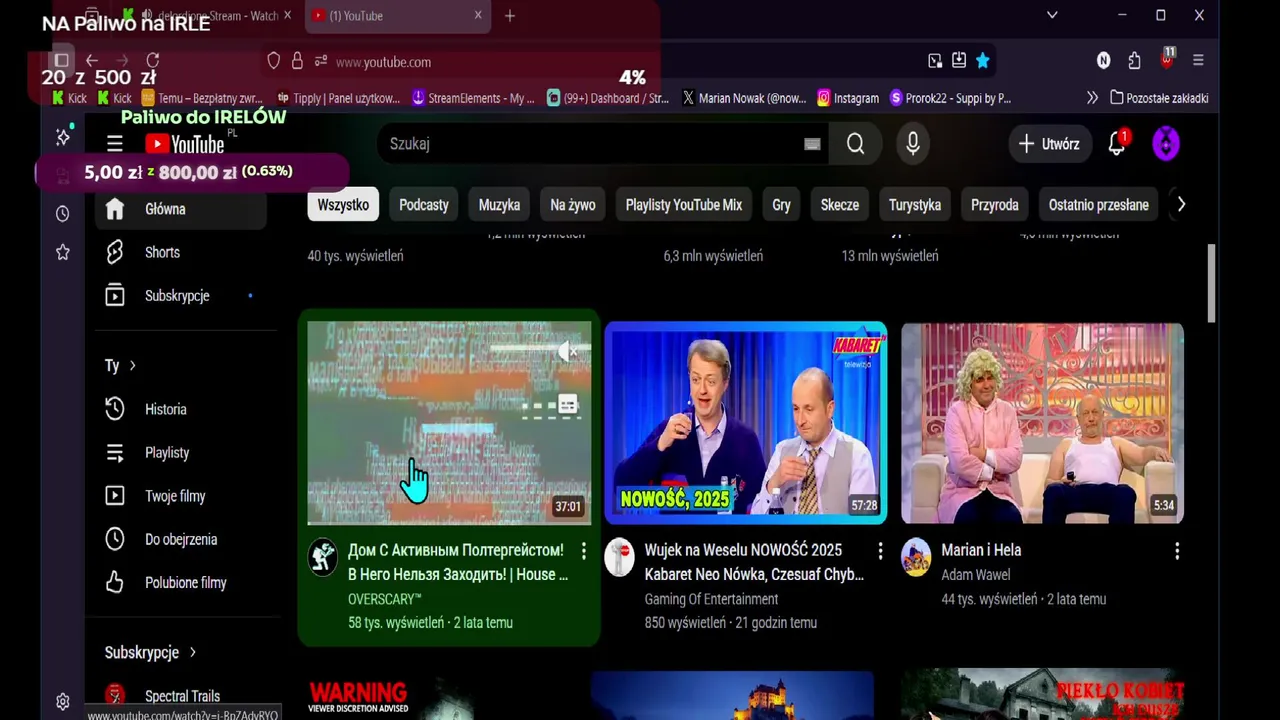This screenshot has height=720, width=1280.
Task: Open Pozostałe zakładki folder
Action: click(1159, 98)
